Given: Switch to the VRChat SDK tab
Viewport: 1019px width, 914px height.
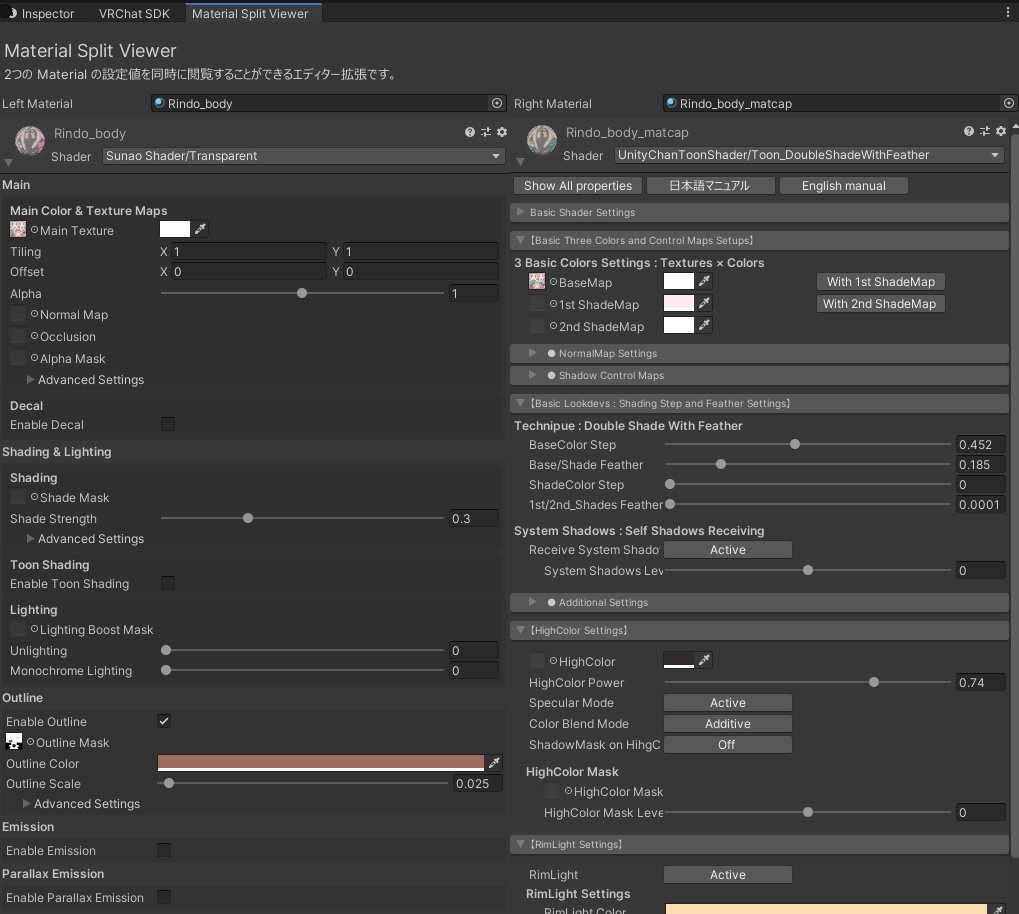Looking at the screenshot, I should tap(135, 13).
